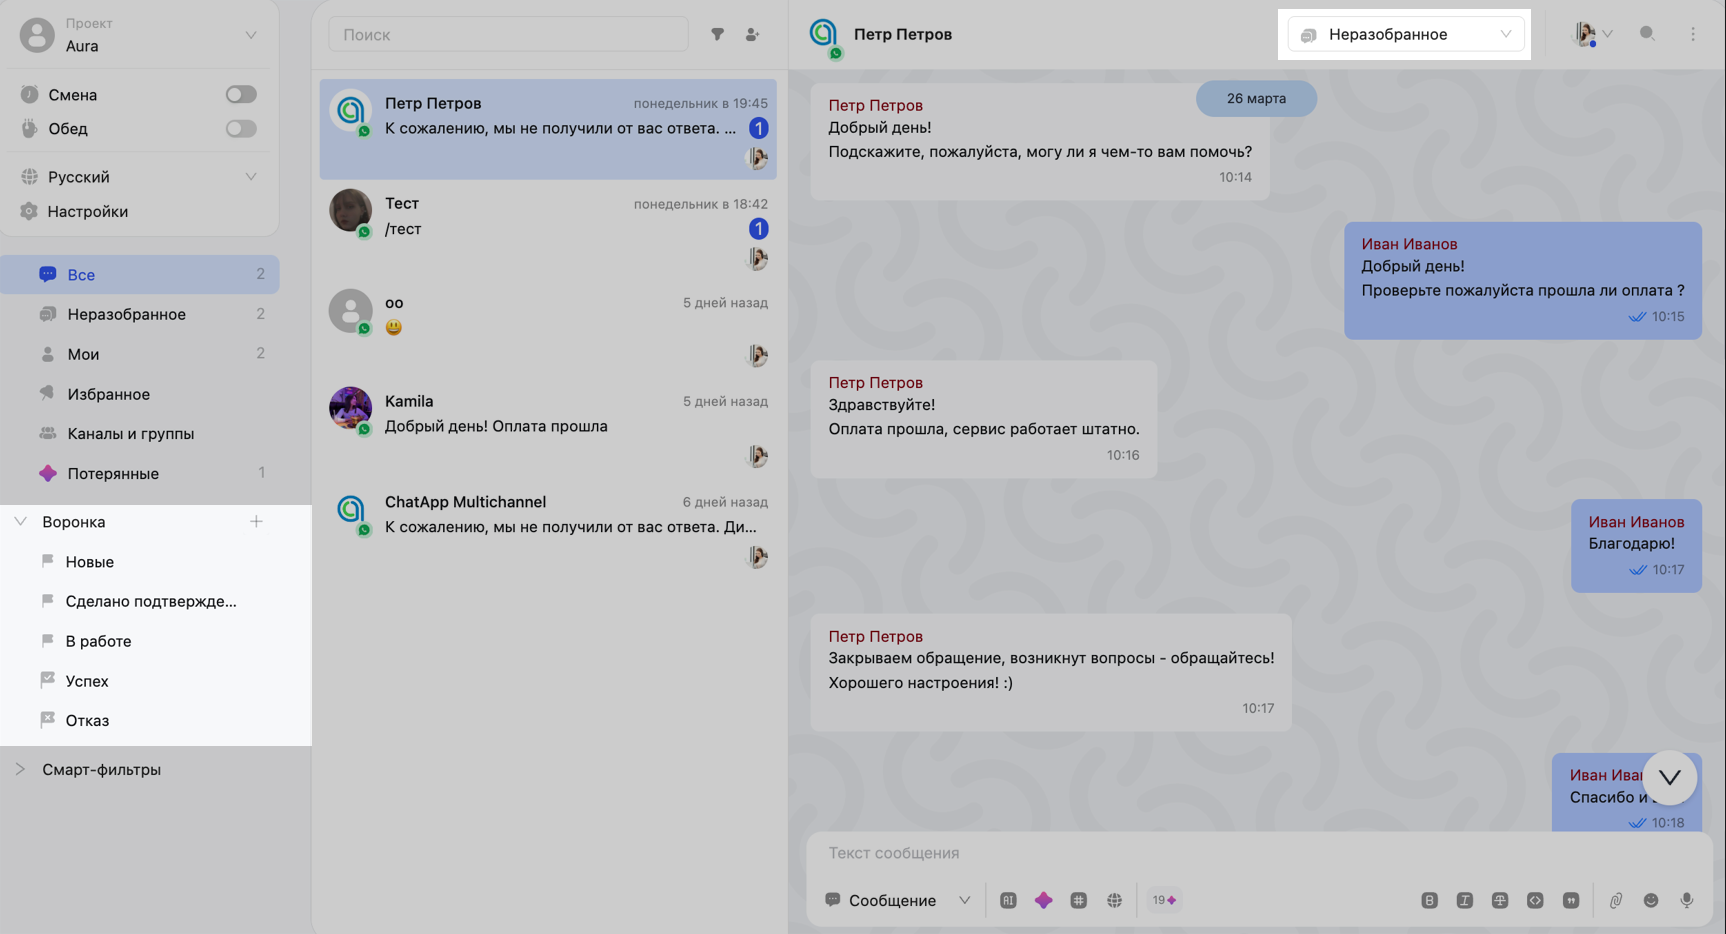Open the Потерянные folder
The width and height of the screenshot is (1726, 934).
(112, 473)
